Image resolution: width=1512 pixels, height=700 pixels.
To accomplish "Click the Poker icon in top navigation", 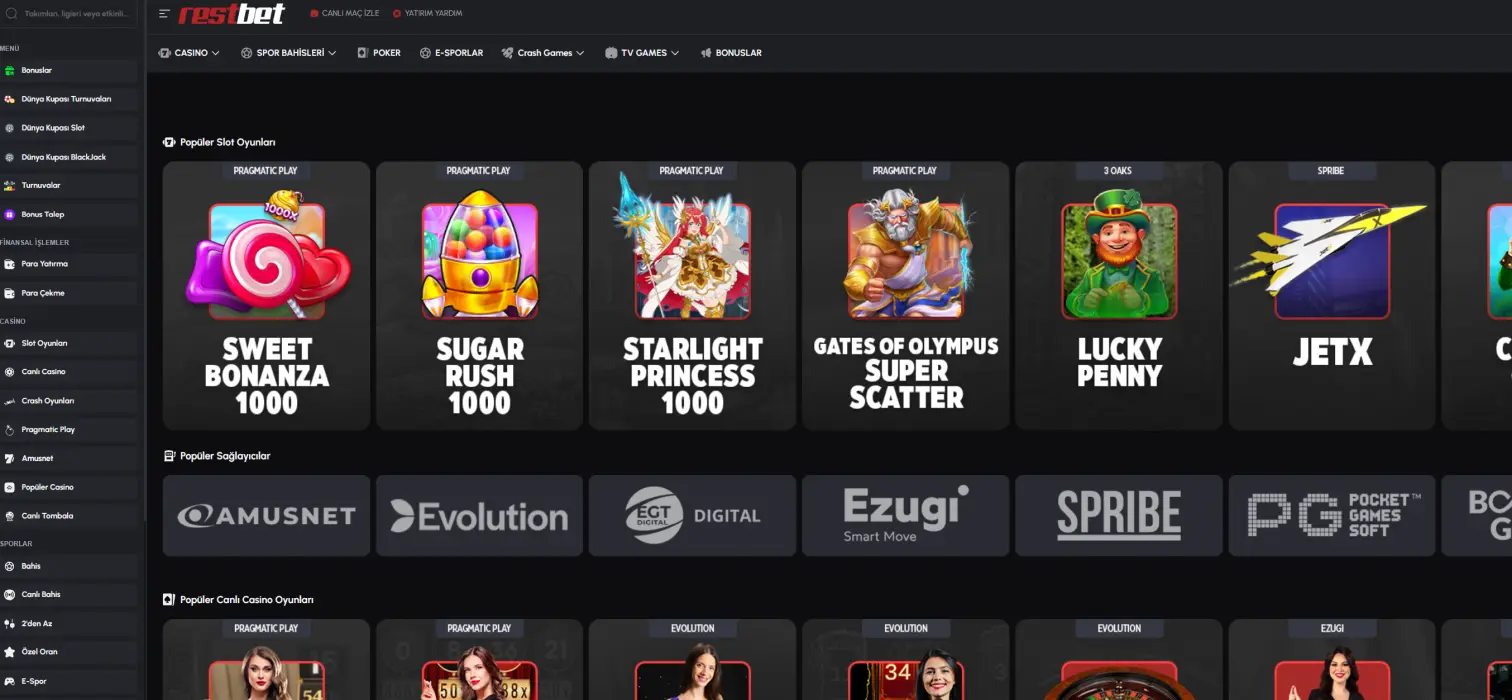I will (x=362, y=53).
